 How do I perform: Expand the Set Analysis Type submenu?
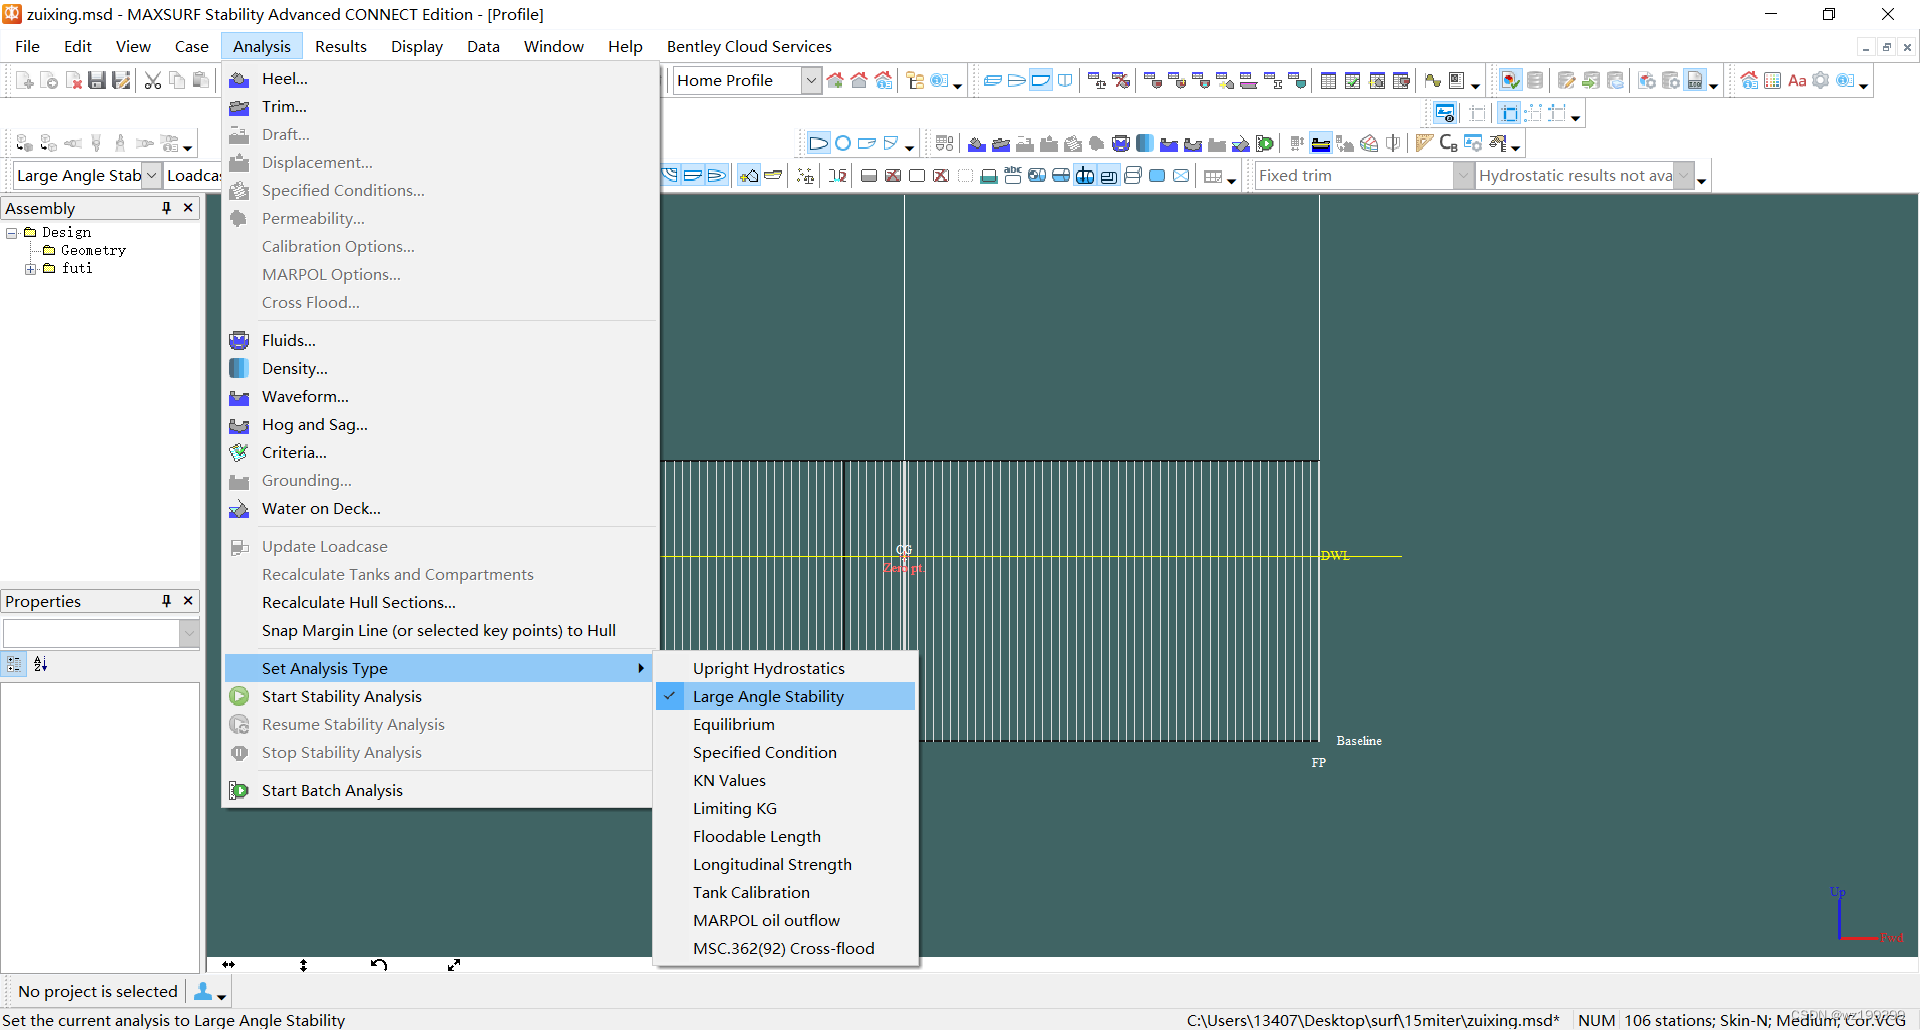point(438,668)
